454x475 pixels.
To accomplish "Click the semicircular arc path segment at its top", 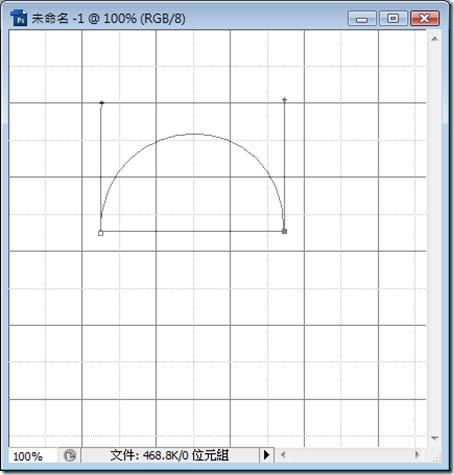I will click(193, 134).
